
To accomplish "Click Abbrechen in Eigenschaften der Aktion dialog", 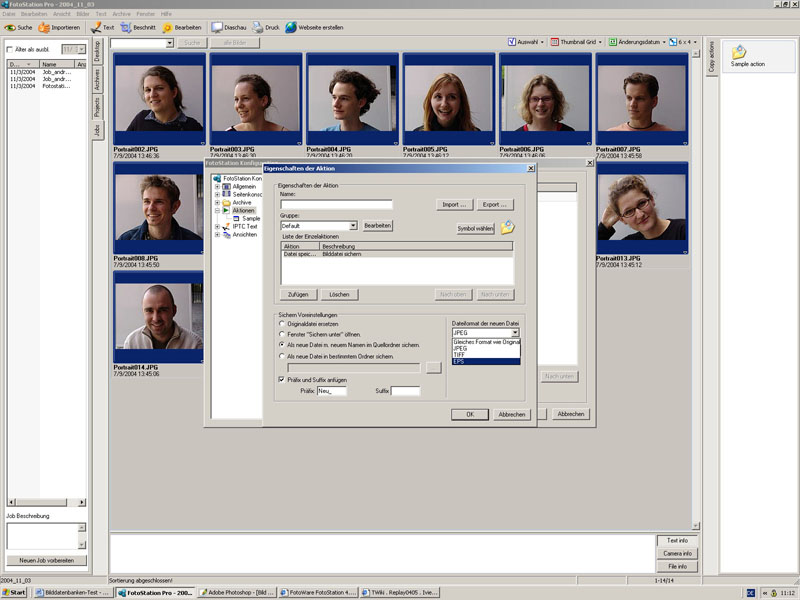I will (x=512, y=414).
